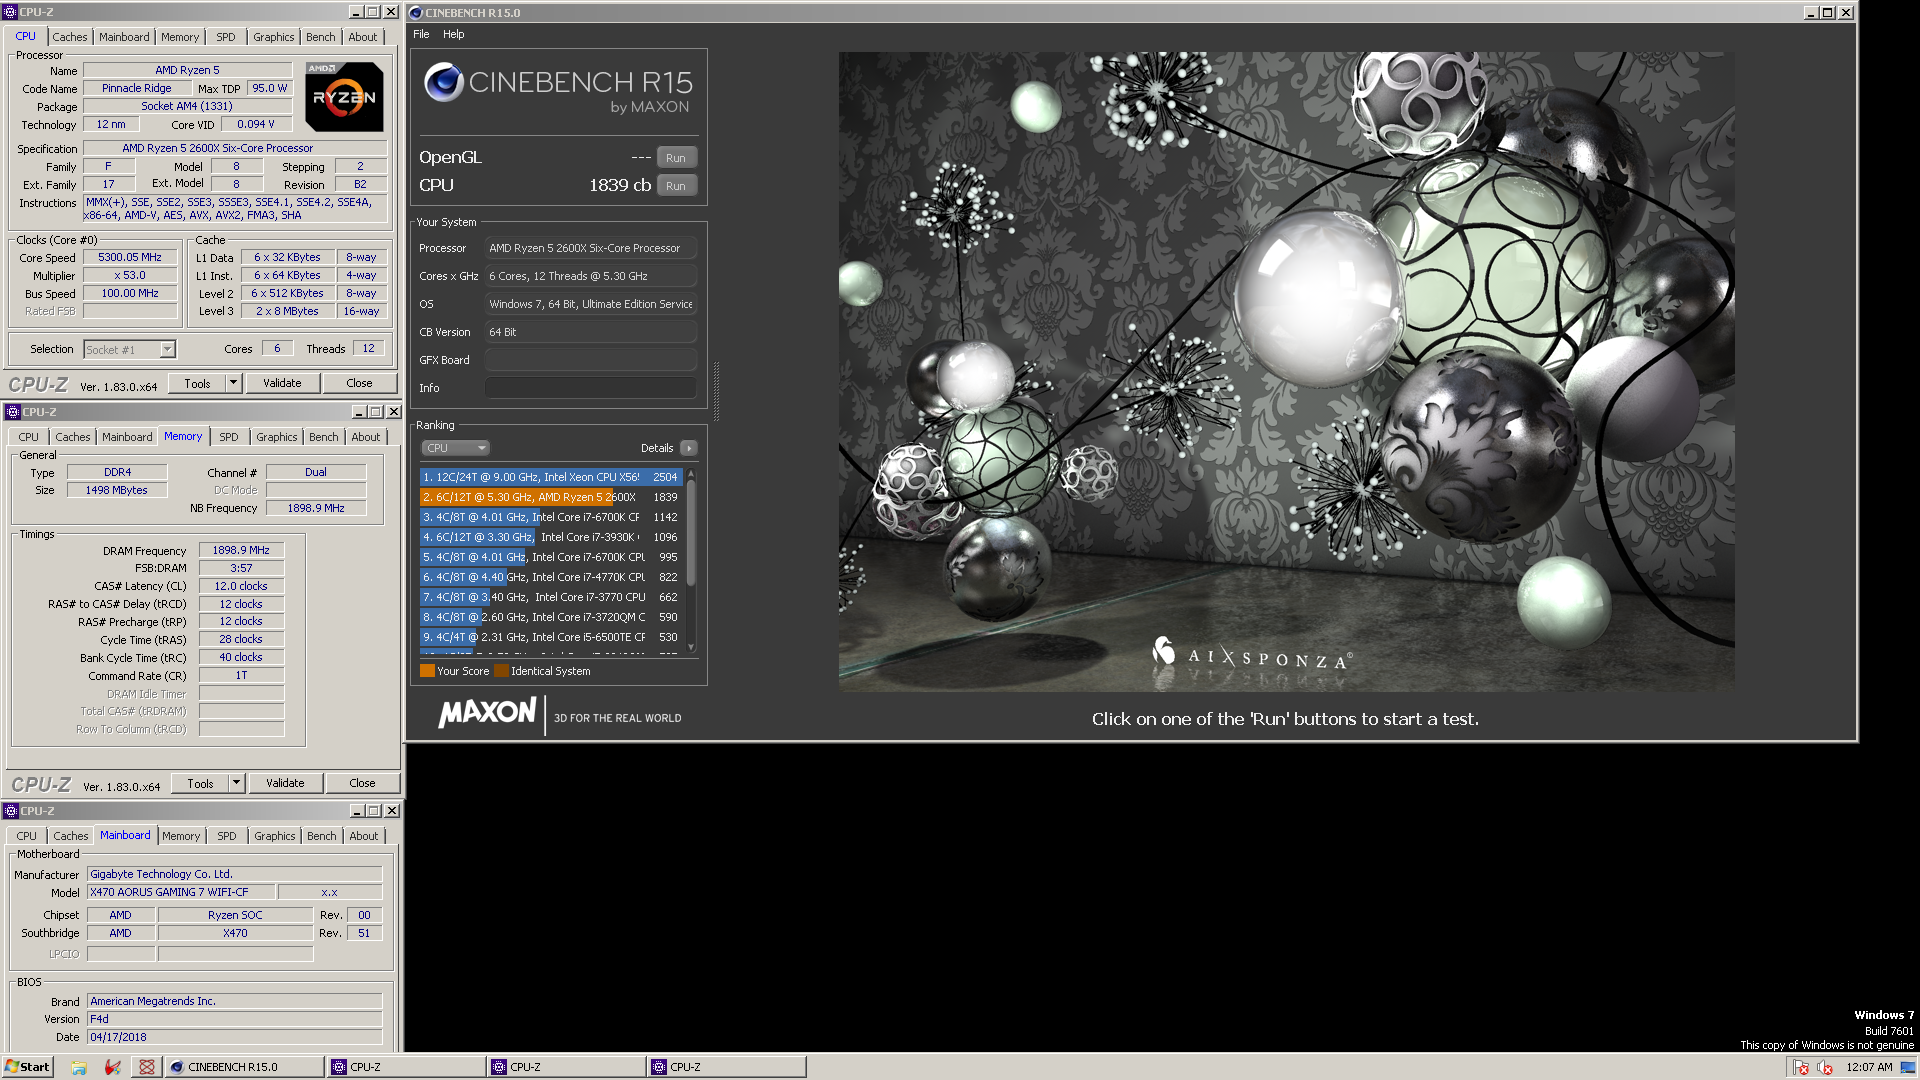Click the CAS# Latency value 12.0 clocks
Screen dimensions: 1920x1080
[241, 586]
